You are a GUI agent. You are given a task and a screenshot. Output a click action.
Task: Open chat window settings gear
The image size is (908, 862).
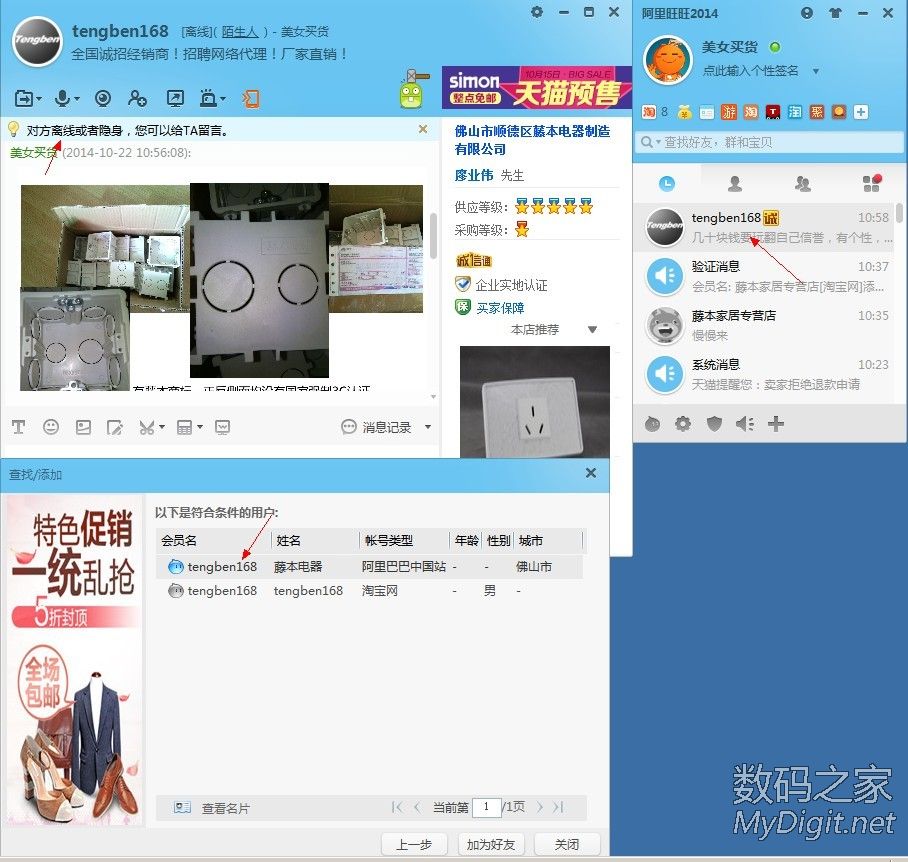click(x=537, y=12)
